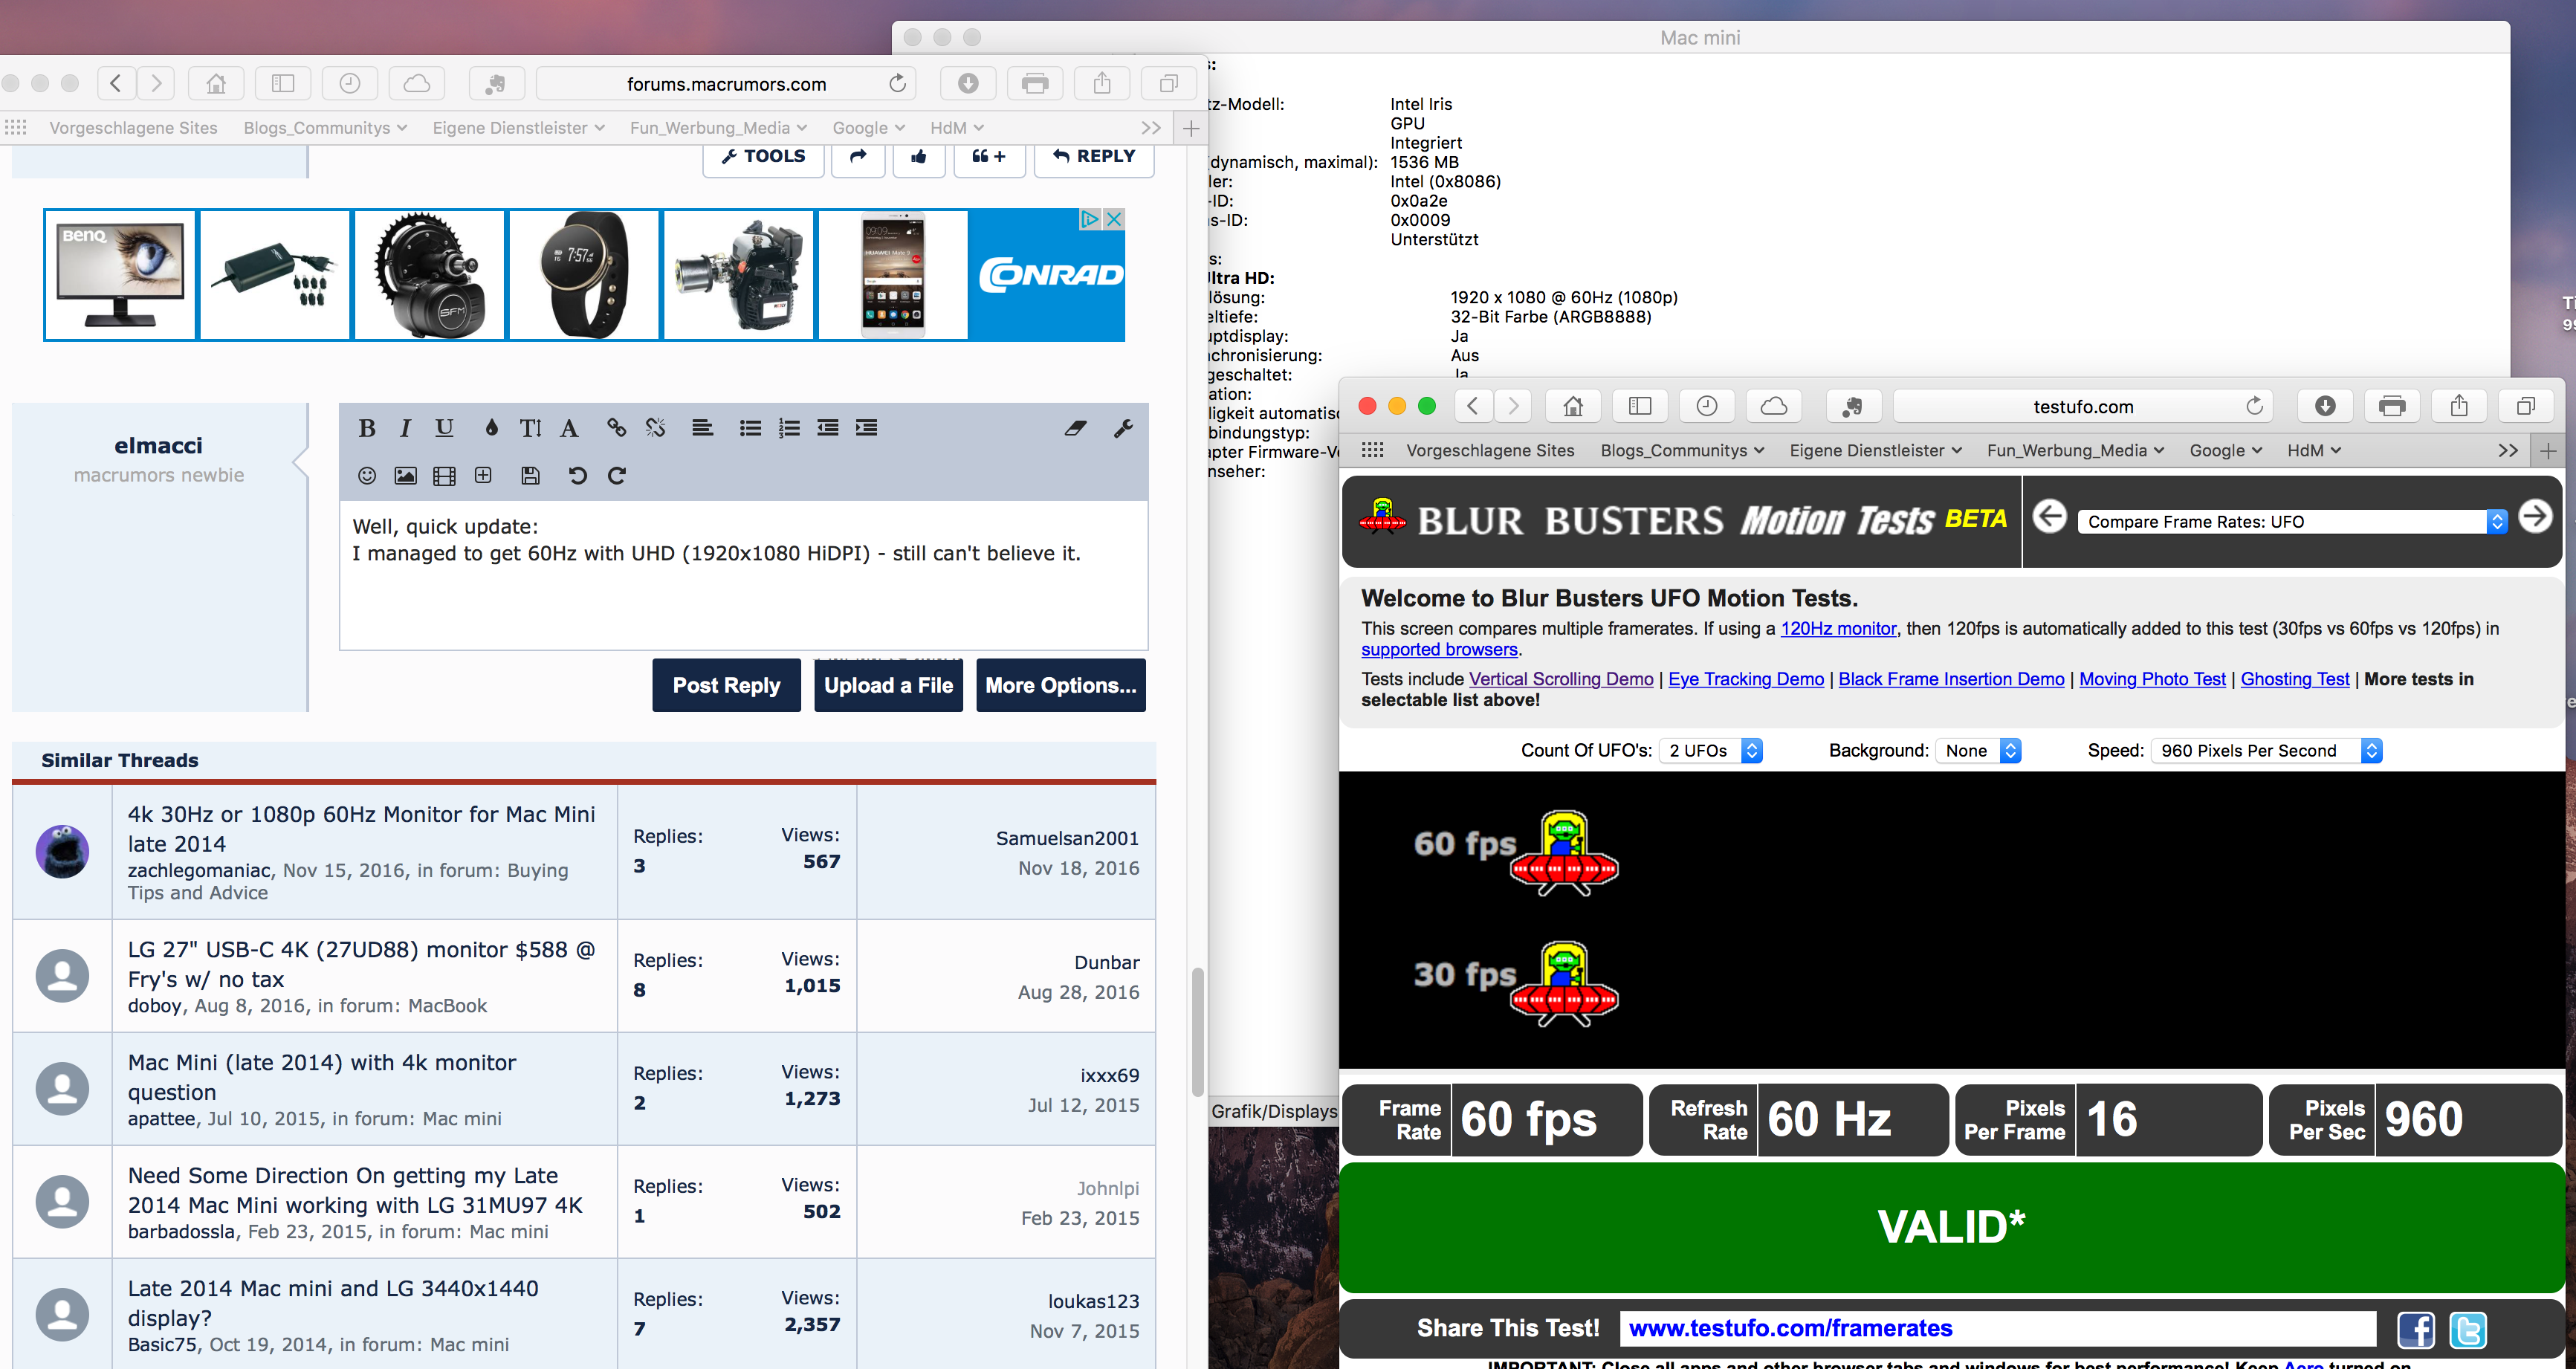
Task: Click the thumbs-up like icon
Action: coord(919,157)
